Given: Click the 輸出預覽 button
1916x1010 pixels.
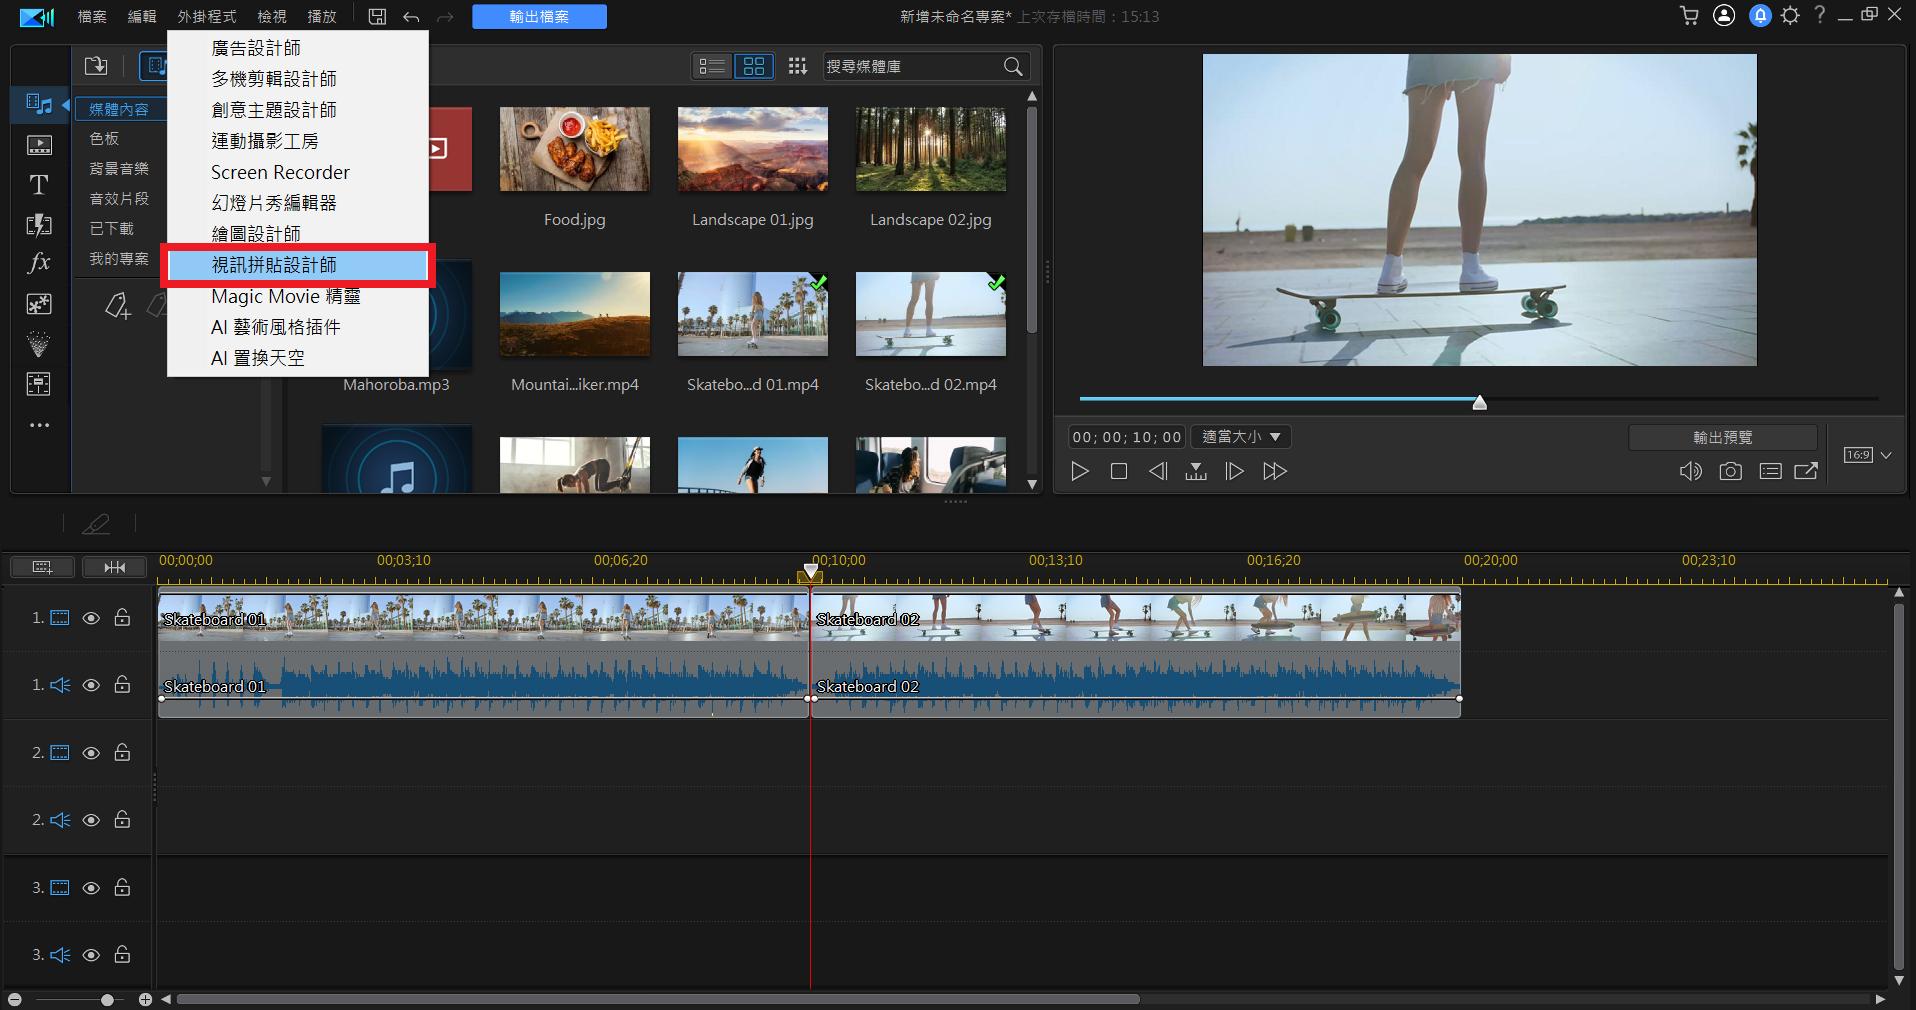Looking at the screenshot, I should tap(1722, 437).
